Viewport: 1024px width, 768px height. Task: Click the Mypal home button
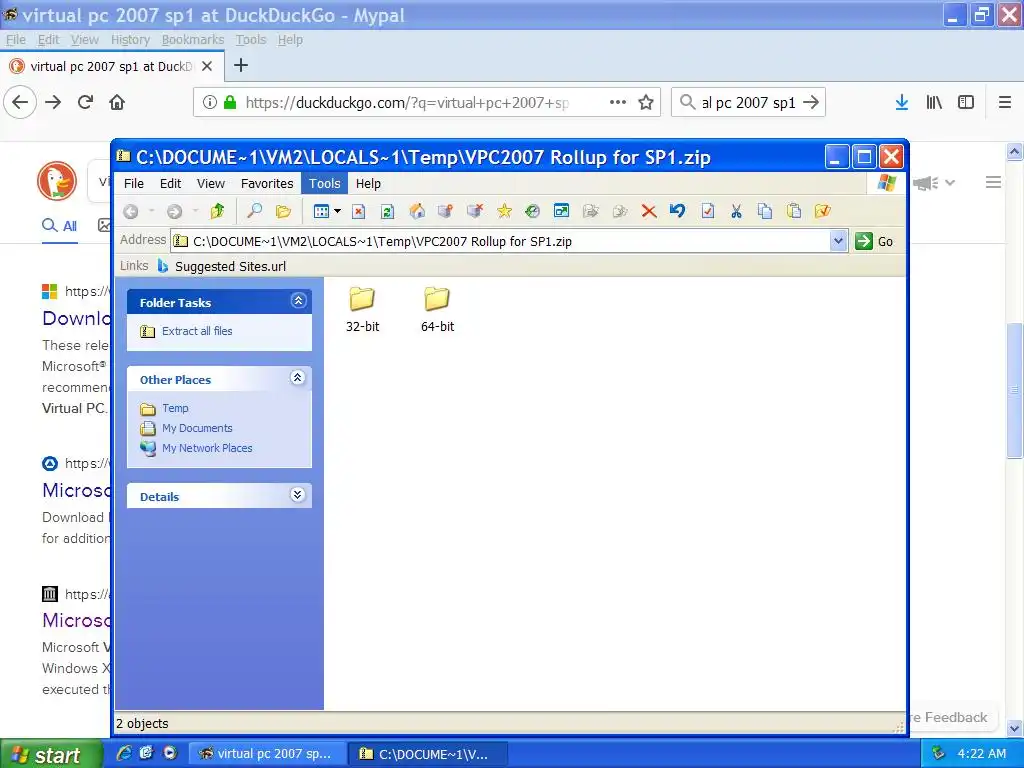coord(117,103)
